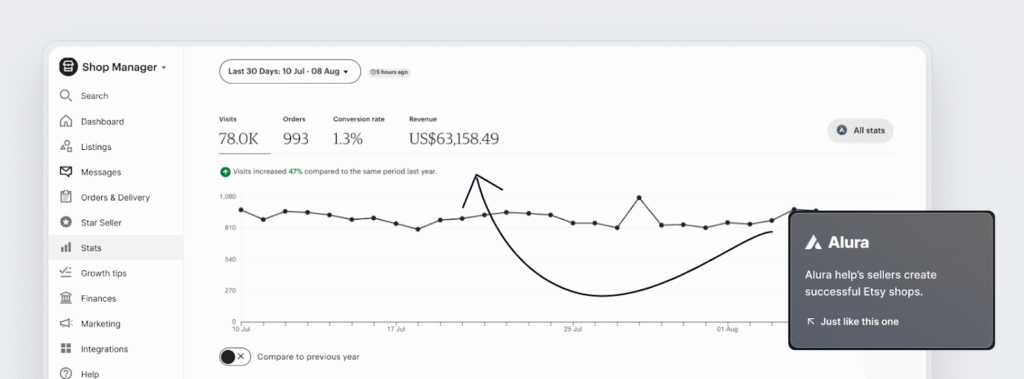Select Stats in the sidebar

coord(116,248)
